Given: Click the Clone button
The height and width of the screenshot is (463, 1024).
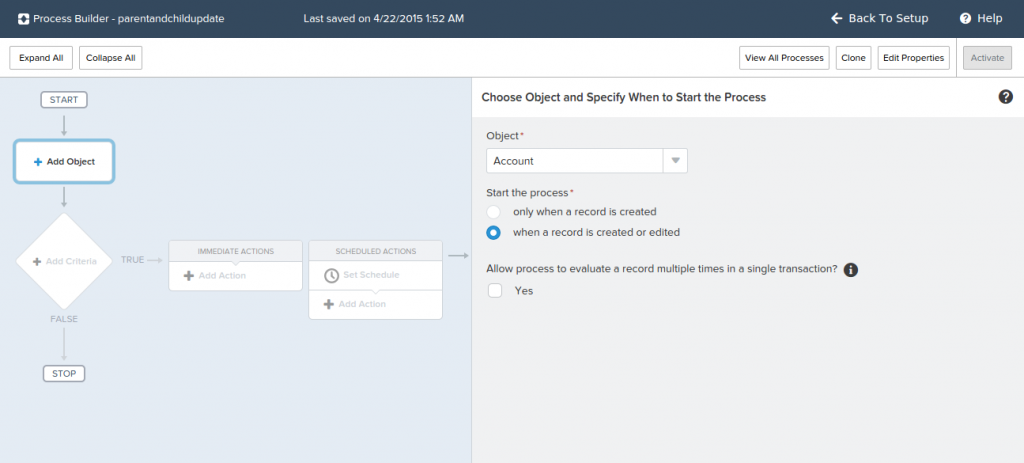Looking at the screenshot, I should coord(853,57).
